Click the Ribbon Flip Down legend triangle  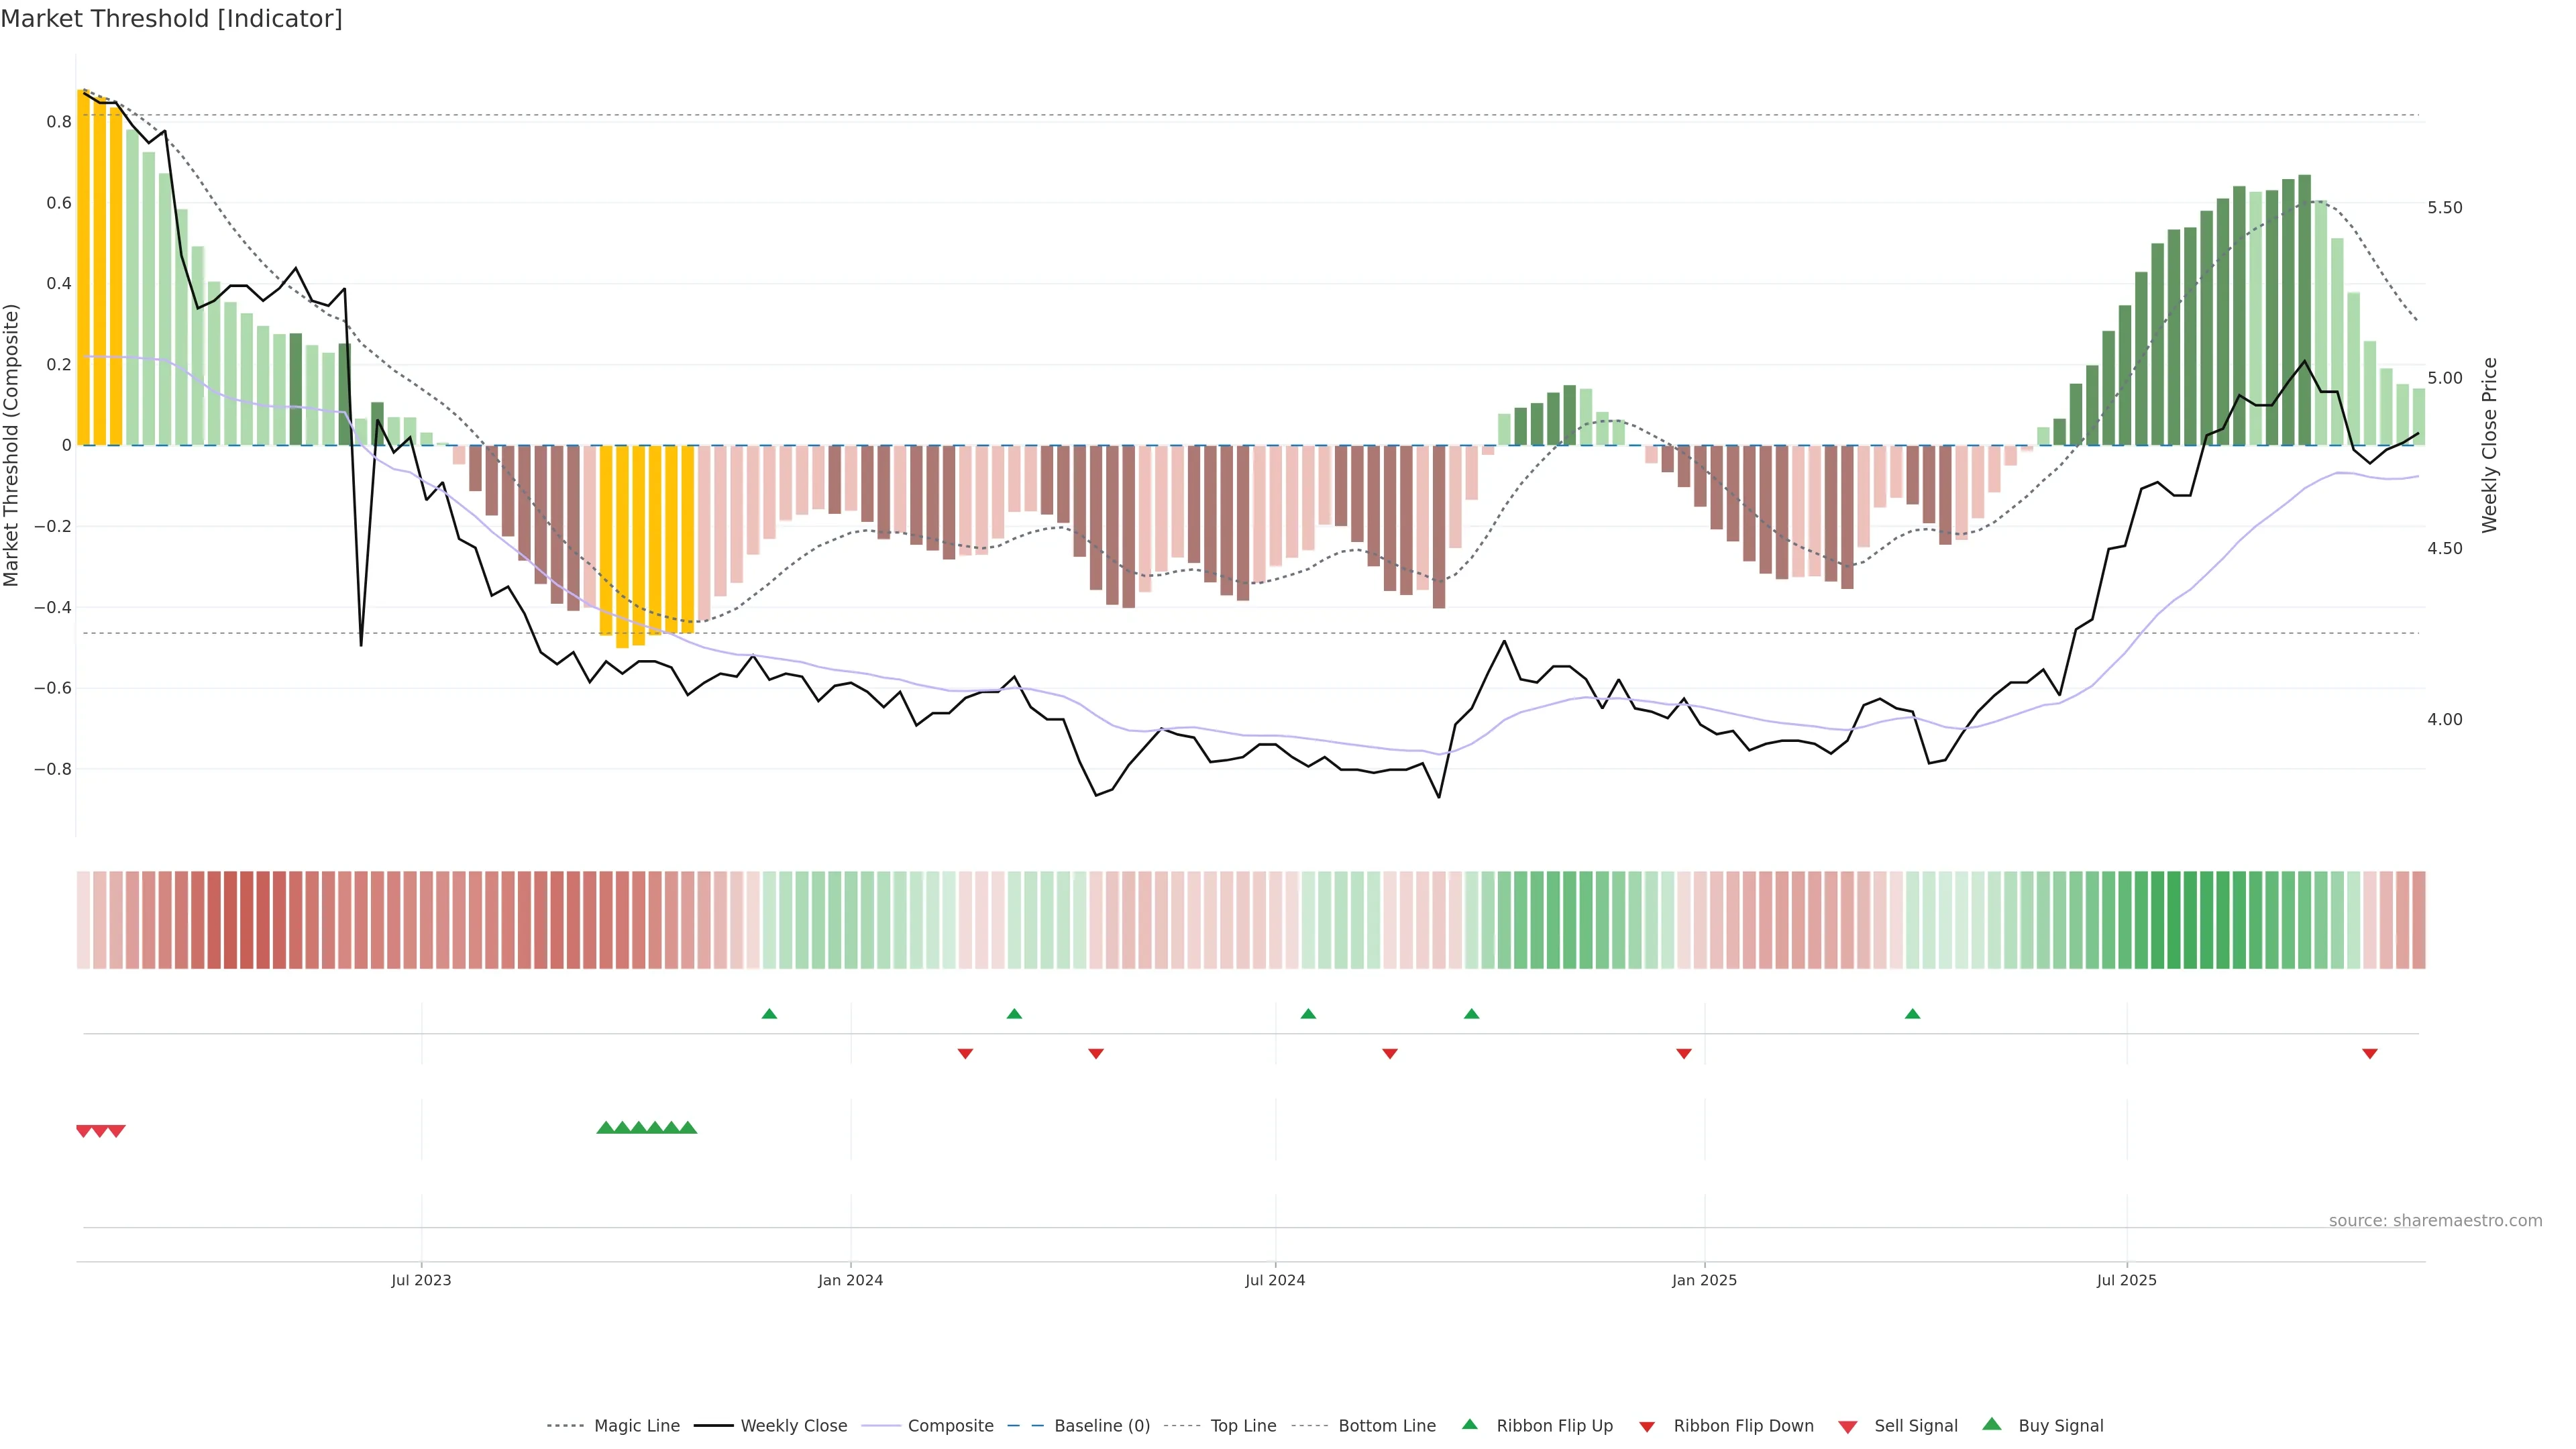(1647, 1426)
